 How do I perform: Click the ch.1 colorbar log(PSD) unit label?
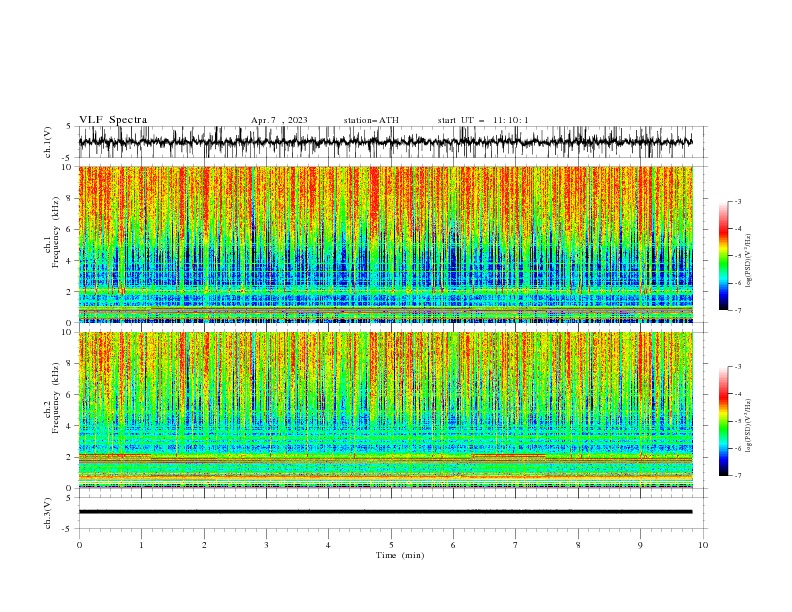coord(748,261)
